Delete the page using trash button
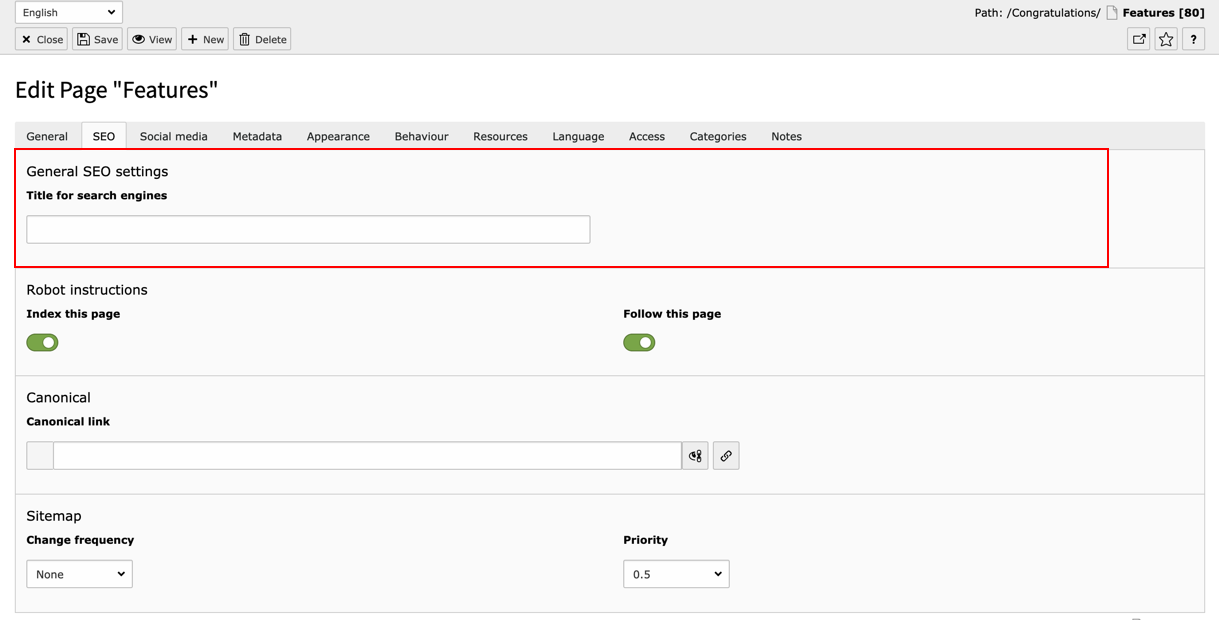1219x620 pixels. [x=262, y=39]
